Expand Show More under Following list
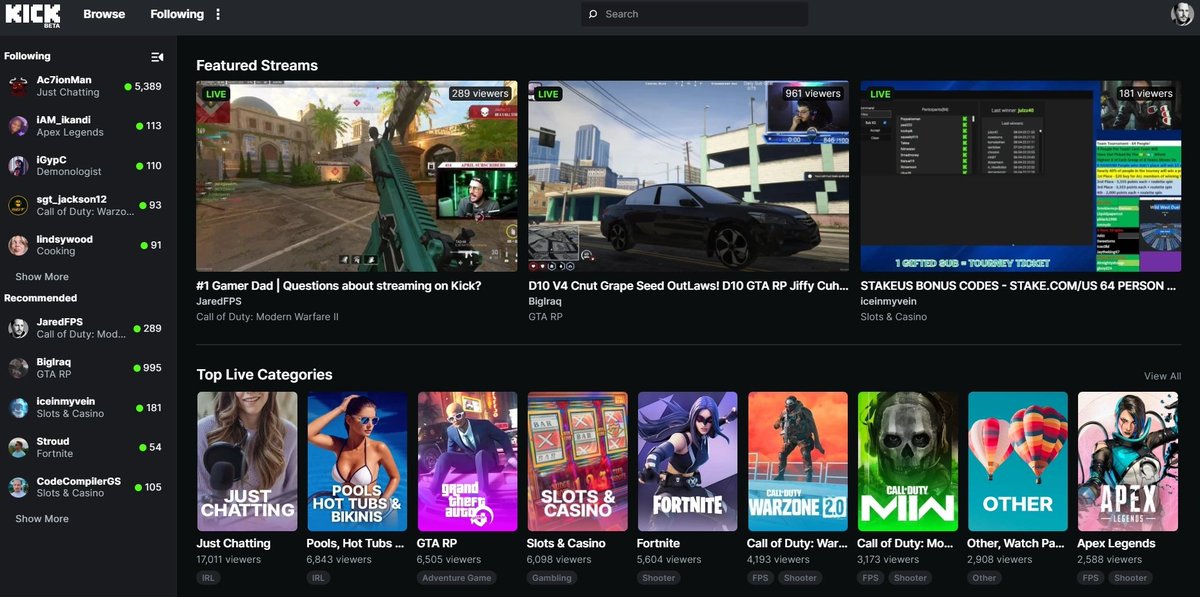This screenshot has width=1200, height=597. coord(42,277)
